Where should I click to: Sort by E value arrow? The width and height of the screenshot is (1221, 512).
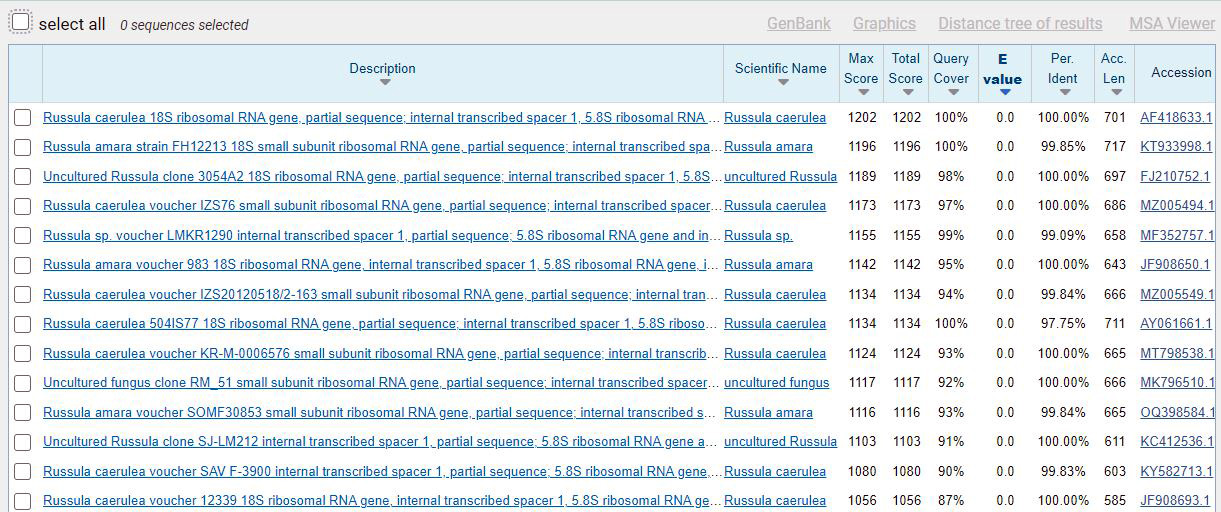pos(1004,93)
